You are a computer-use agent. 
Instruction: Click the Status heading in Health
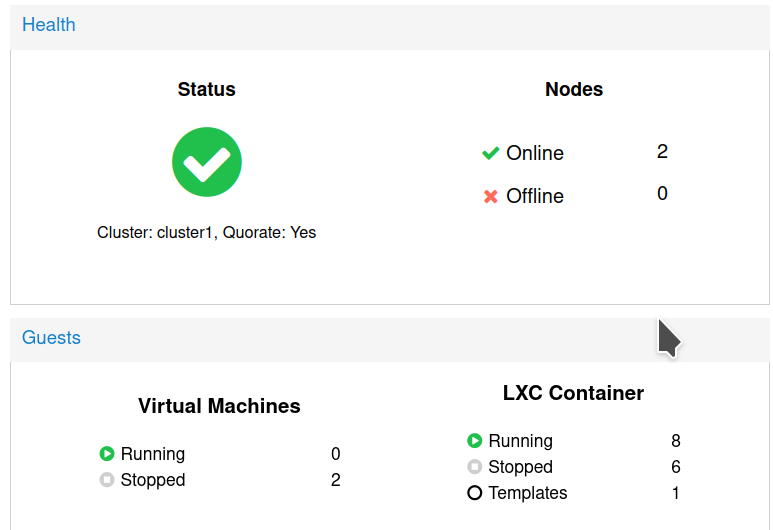[x=207, y=89]
